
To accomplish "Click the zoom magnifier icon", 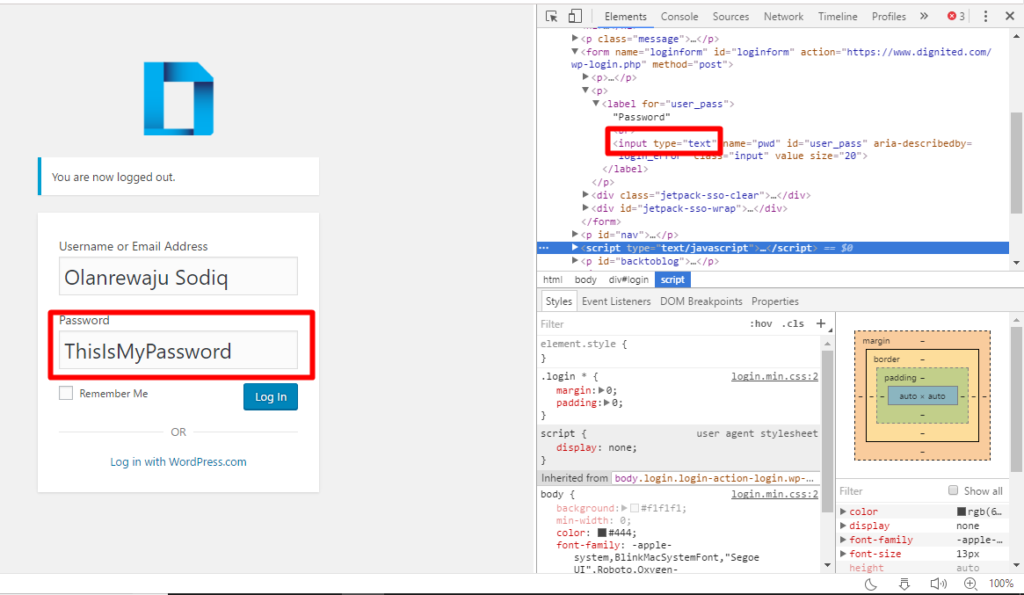I will pos(970,584).
